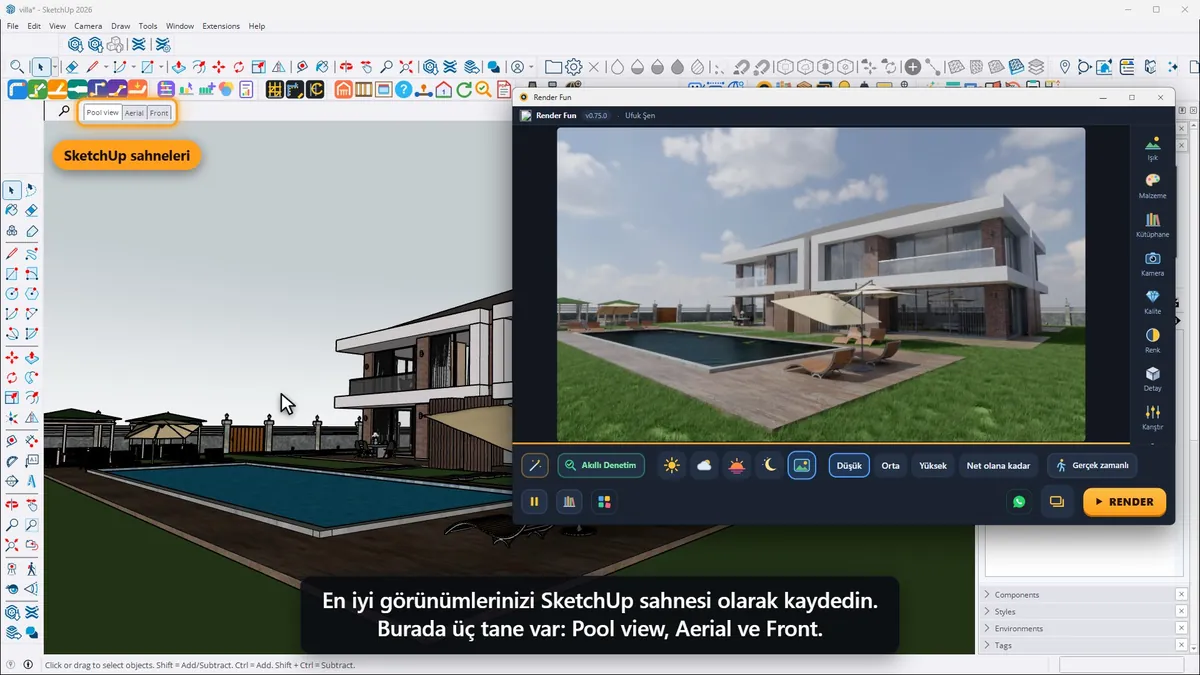This screenshot has width=1200, height=675.
Task: Click the Search magnifier in top toolbar
Action: (x=17, y=67)
